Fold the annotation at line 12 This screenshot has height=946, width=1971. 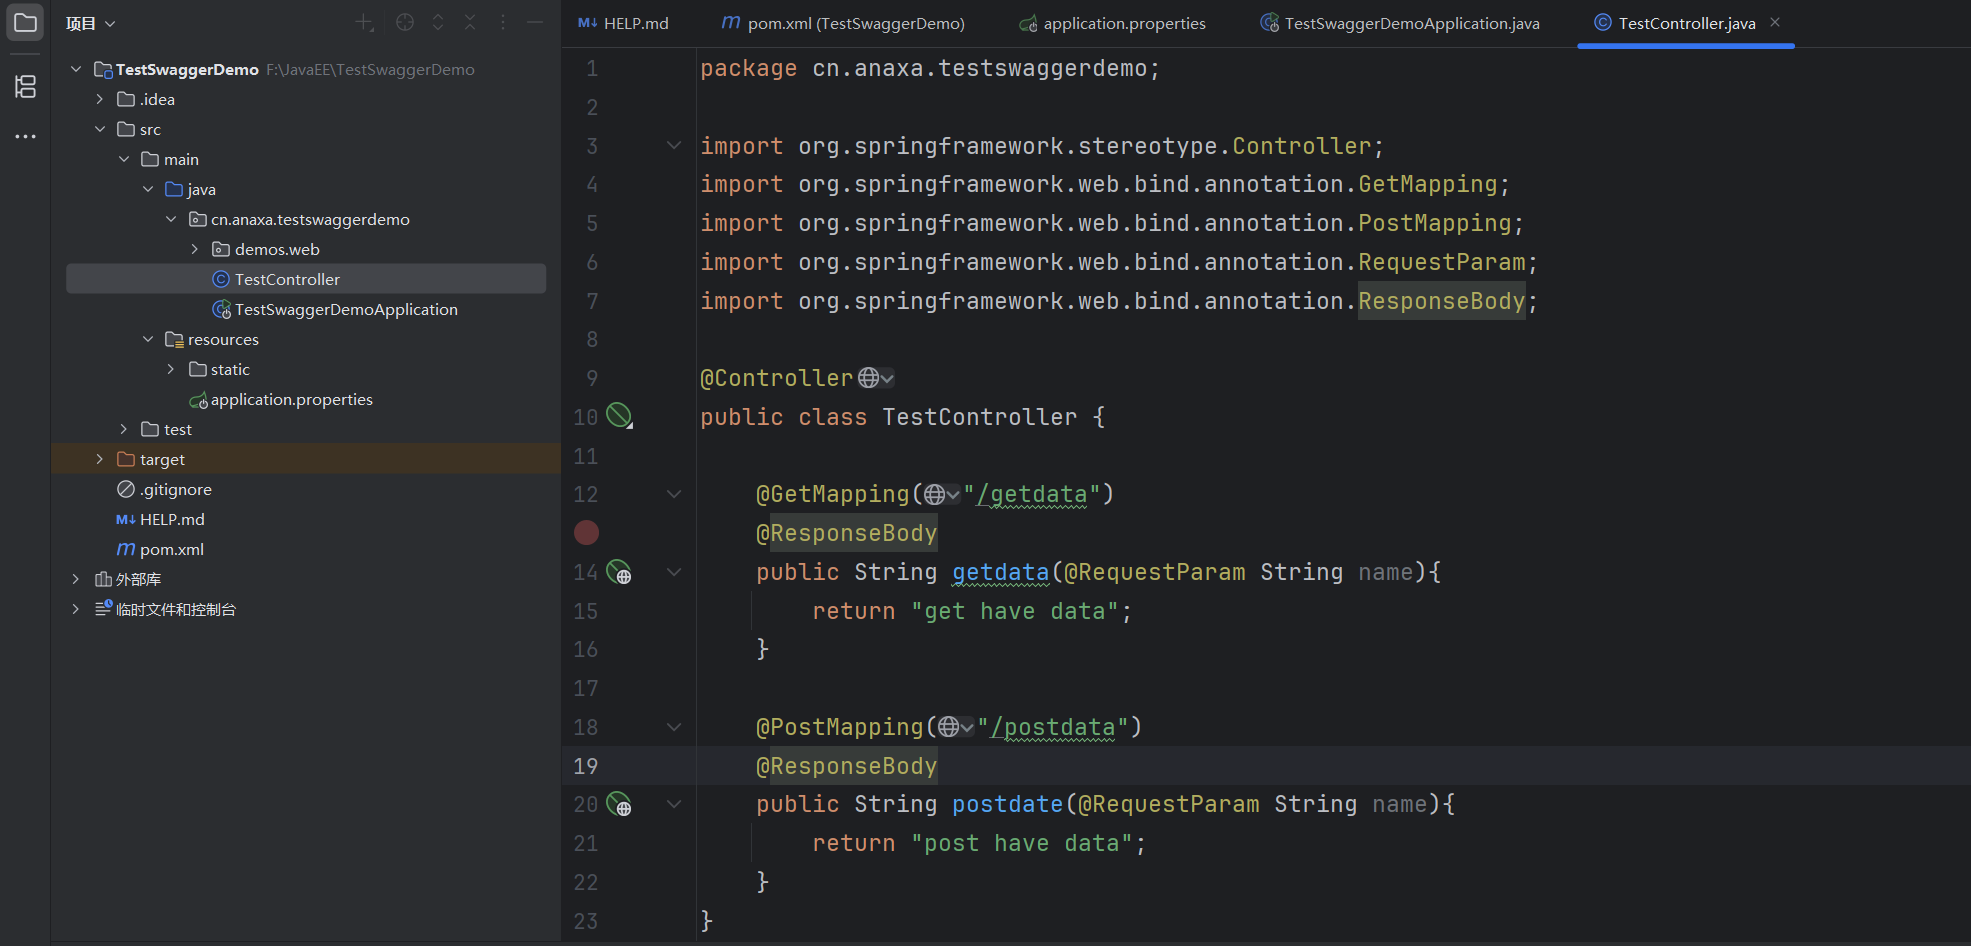pos(674,494)
